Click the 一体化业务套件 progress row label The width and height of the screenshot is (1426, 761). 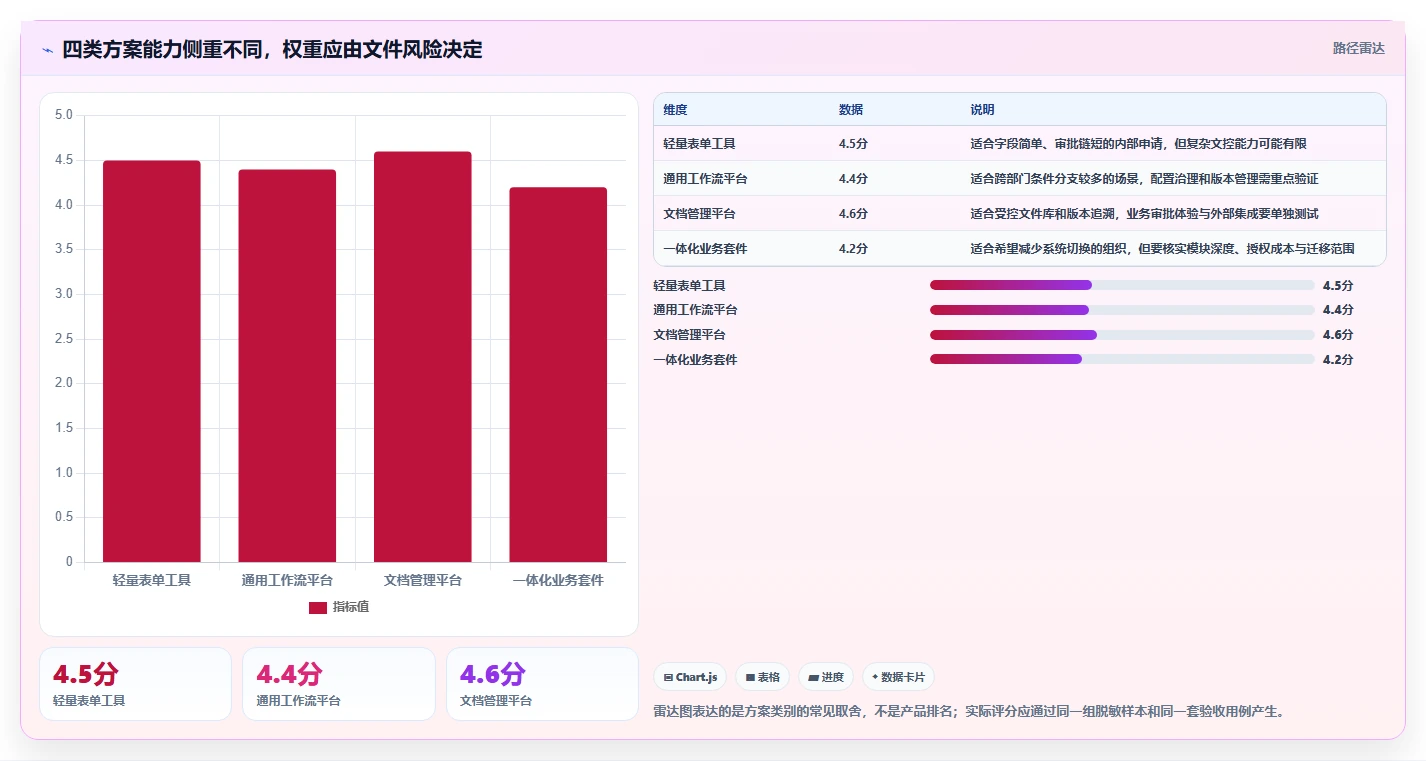pyautogui.click(x=695, y=360)
